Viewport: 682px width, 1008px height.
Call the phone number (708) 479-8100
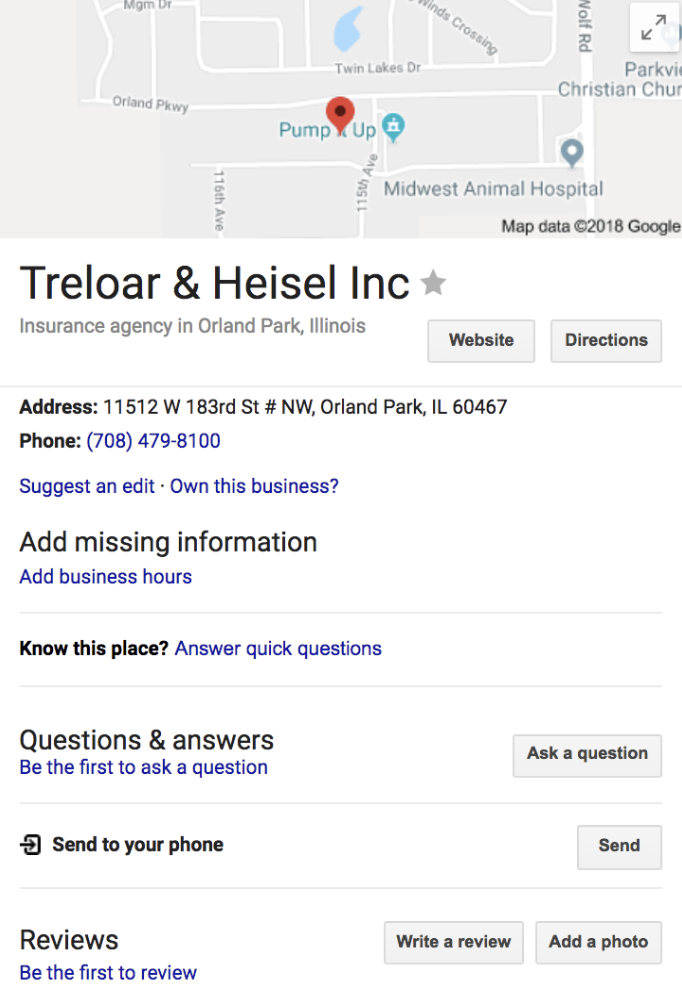(x=152, y=440)
